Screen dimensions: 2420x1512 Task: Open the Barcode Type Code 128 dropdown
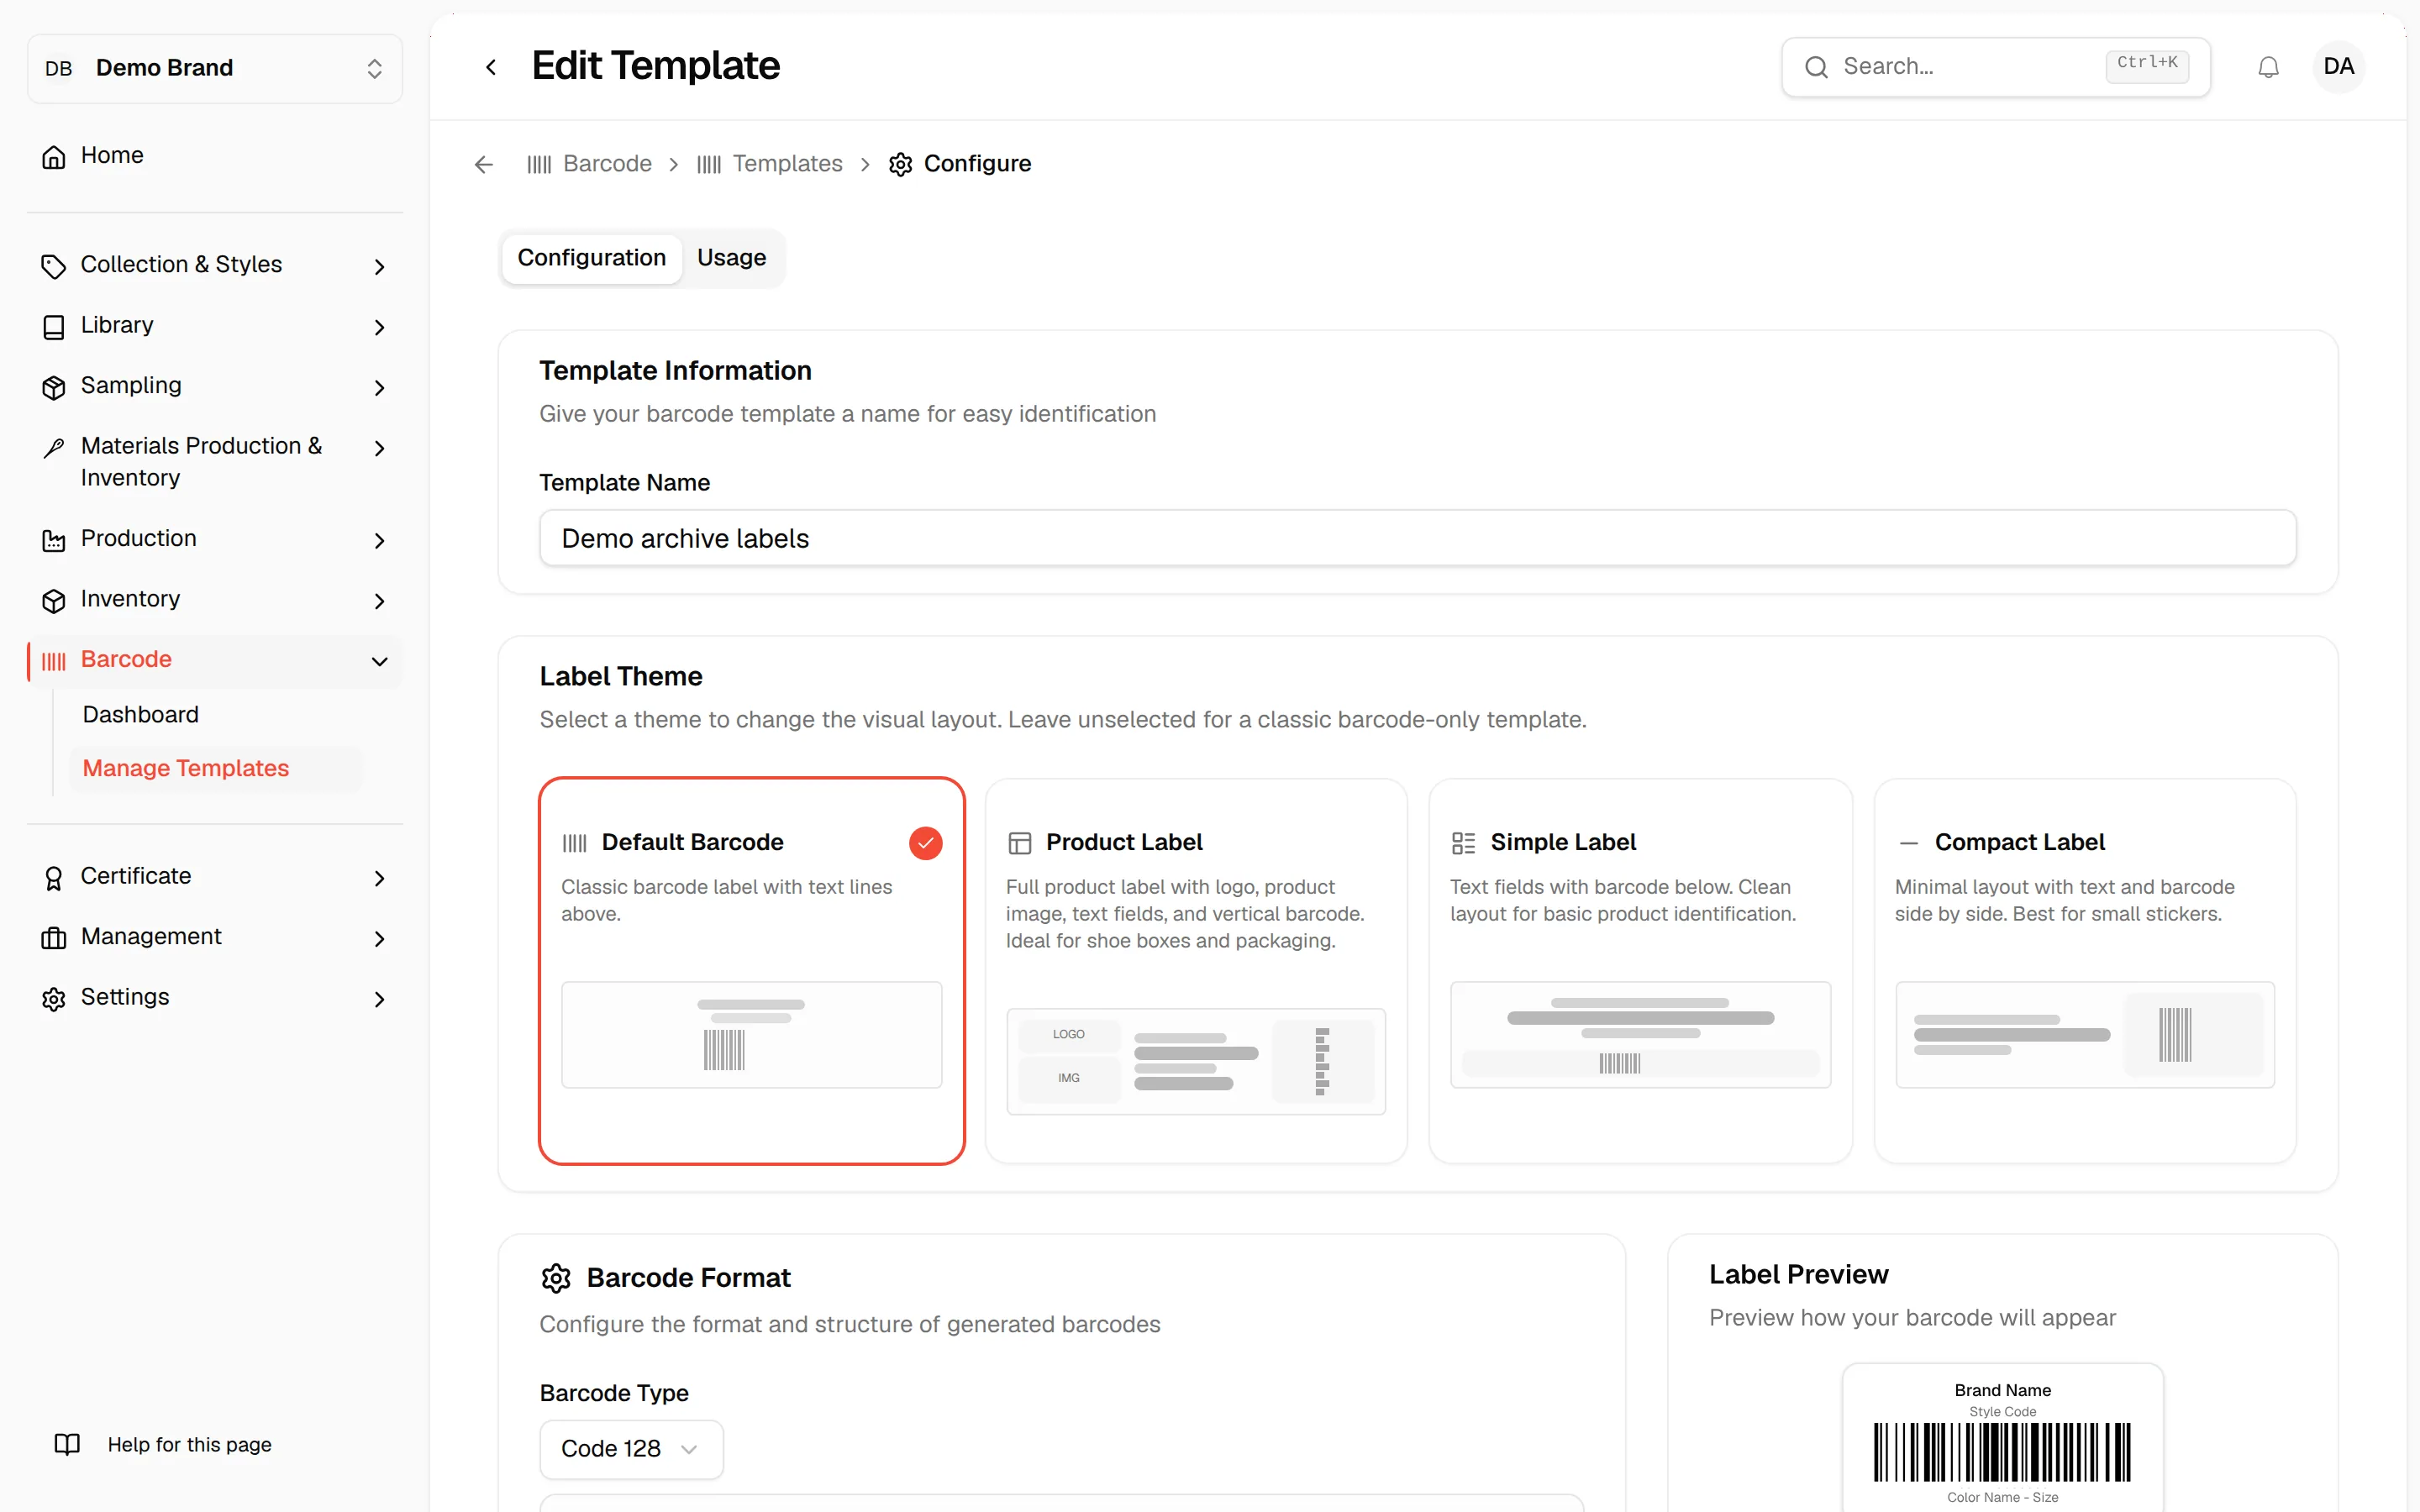coord(631,1449)
